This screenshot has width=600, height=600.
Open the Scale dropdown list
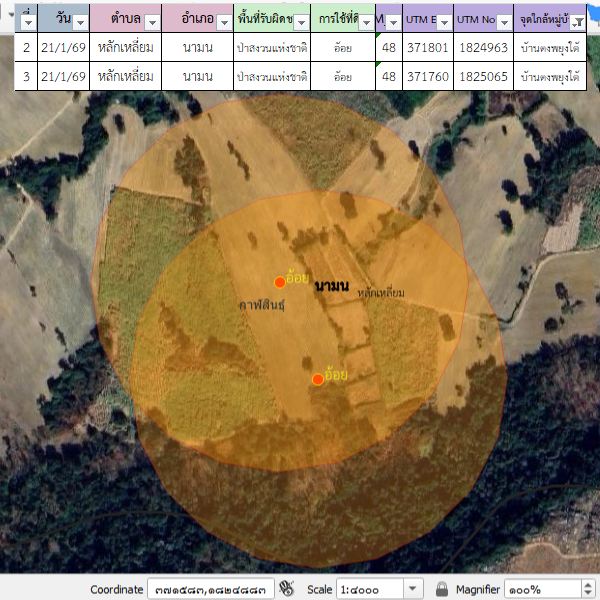click(x=415, y=589)
